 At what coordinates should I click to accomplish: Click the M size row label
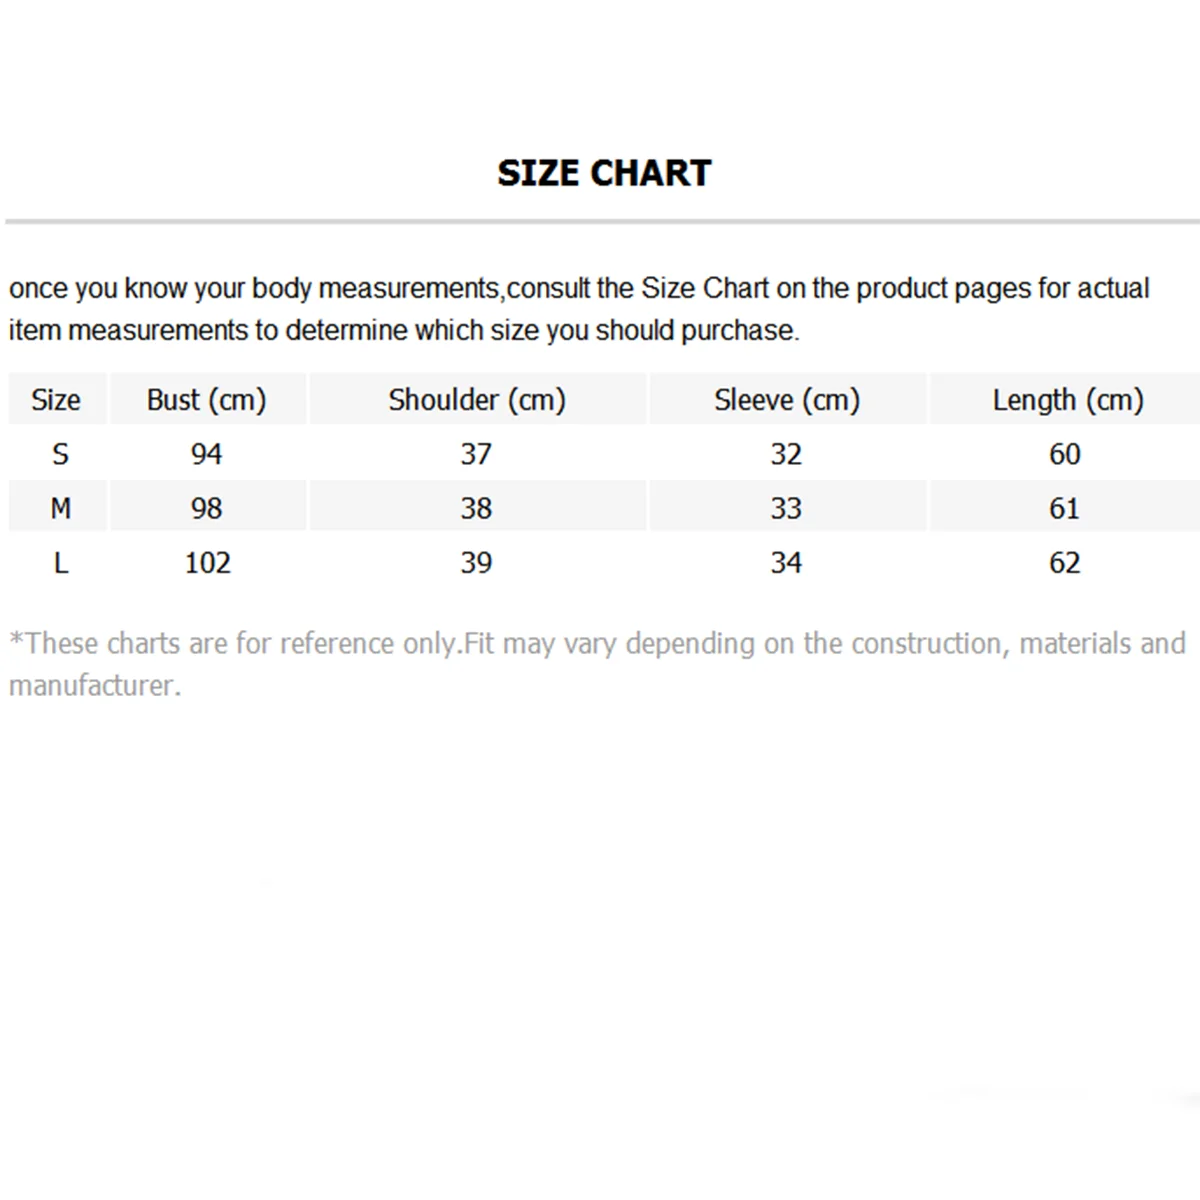pyautogui.click(x=60, y=508)
